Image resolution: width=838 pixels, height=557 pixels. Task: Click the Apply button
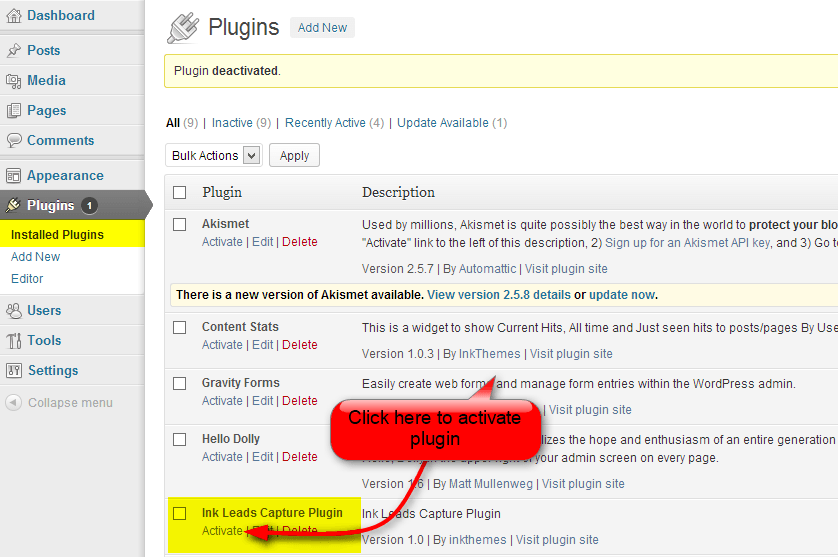click(x=294, y=156)
